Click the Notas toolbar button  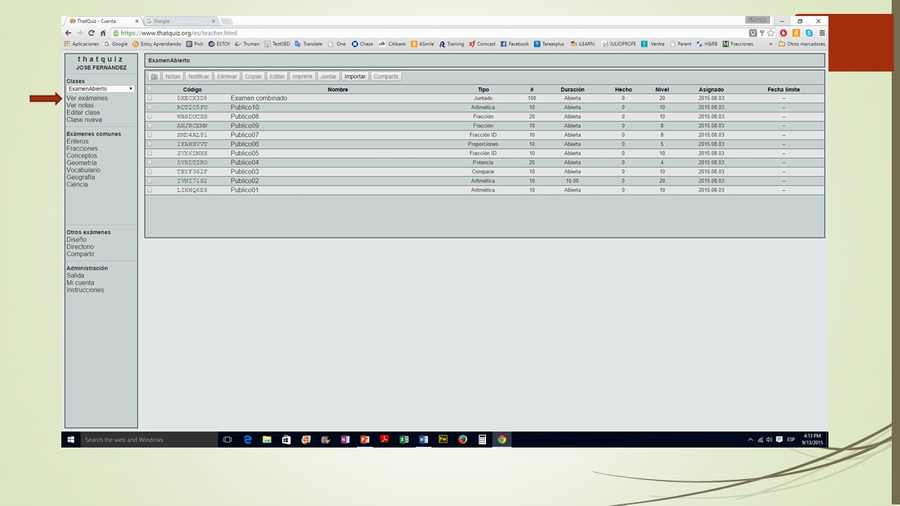(173, 76)
